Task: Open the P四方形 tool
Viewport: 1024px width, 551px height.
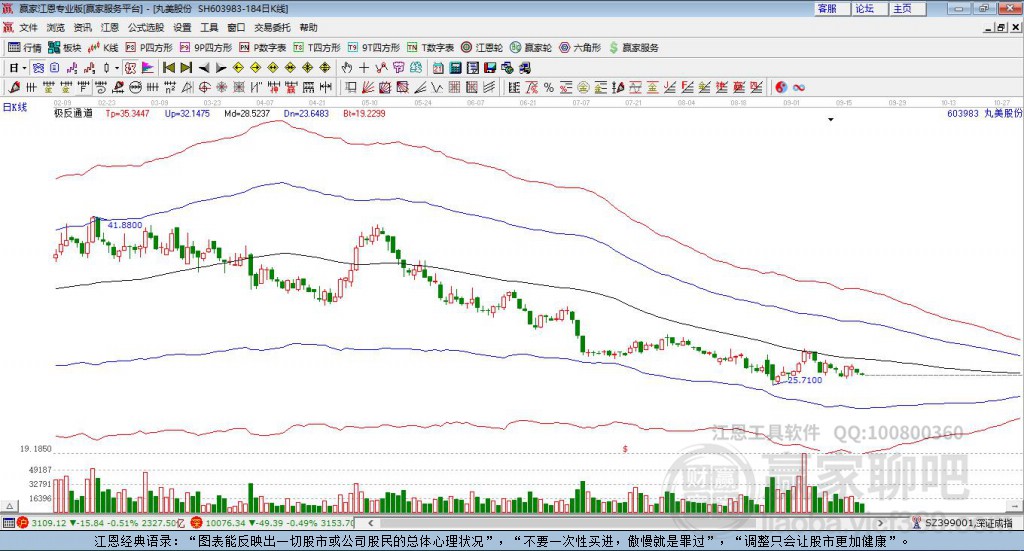Action: tap(149, 48)
